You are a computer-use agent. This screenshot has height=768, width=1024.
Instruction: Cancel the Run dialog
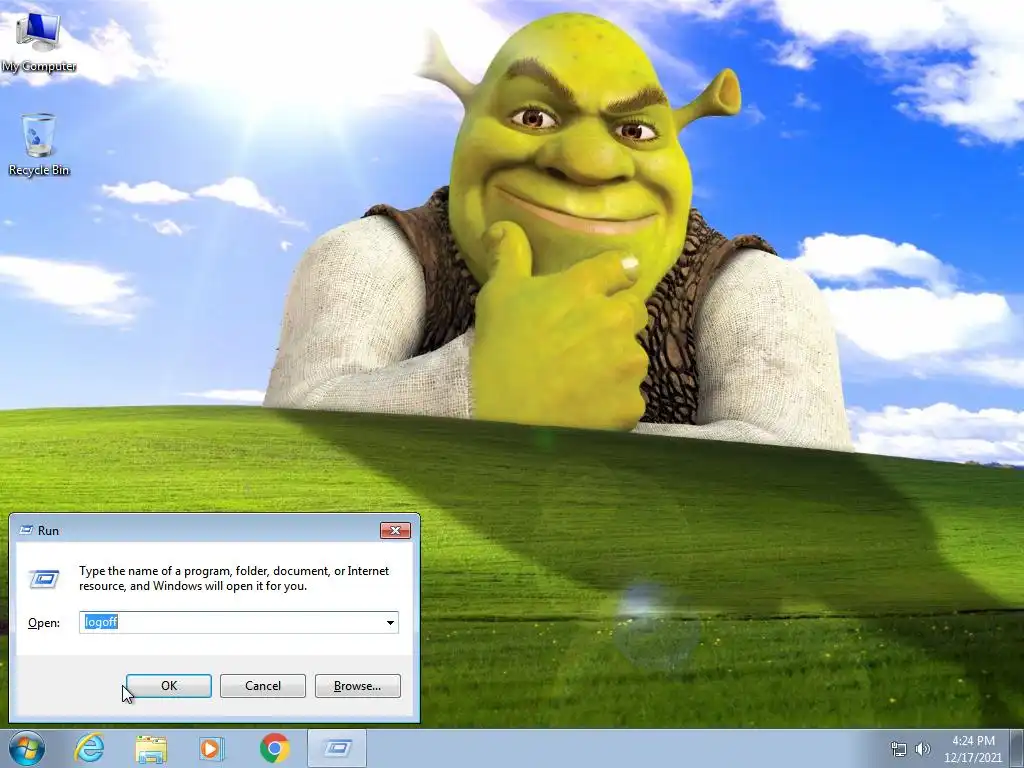click(x=263, y=686)
